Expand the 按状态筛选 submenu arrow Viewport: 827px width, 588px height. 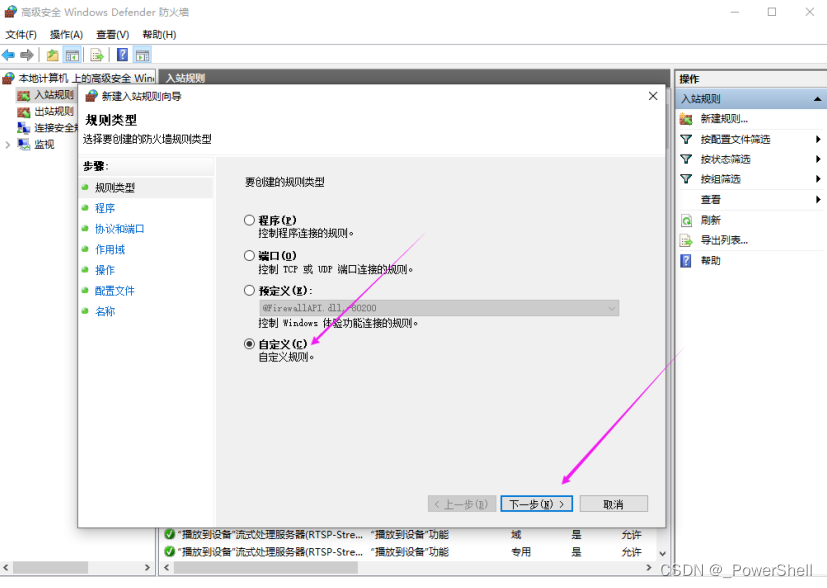point(818,159)
